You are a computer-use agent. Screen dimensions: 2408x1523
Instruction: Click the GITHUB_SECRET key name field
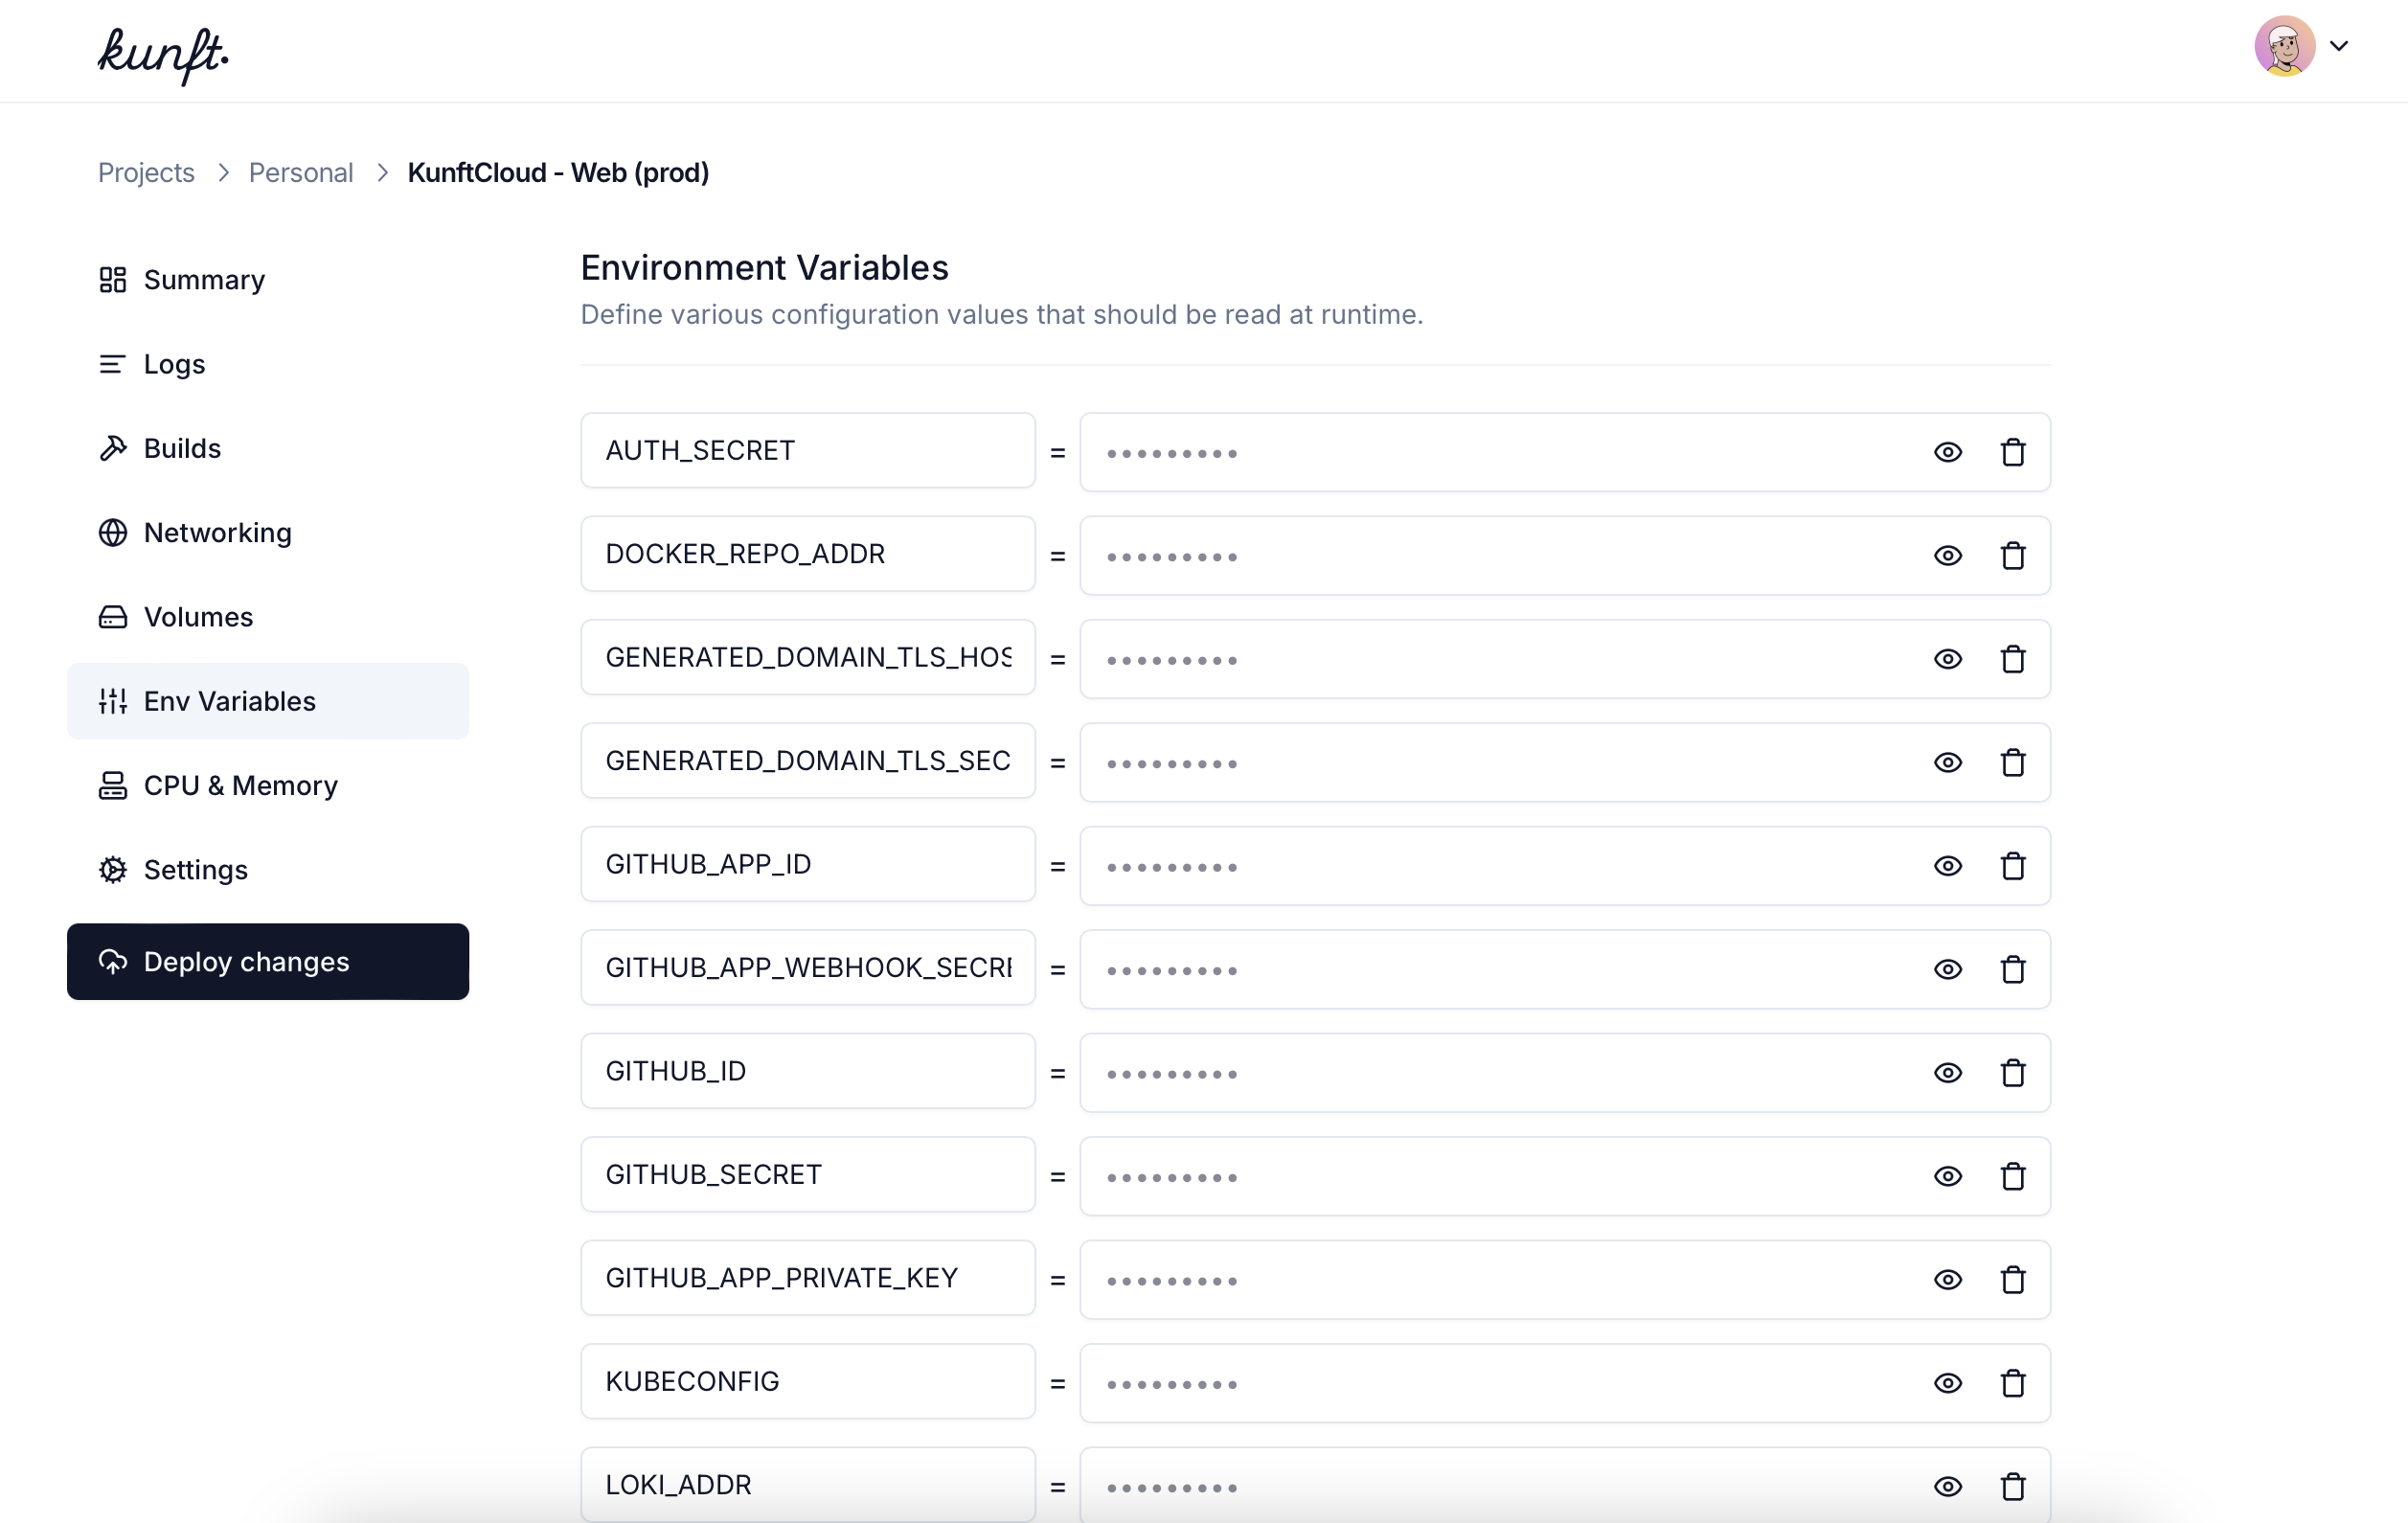(808, 1174)
